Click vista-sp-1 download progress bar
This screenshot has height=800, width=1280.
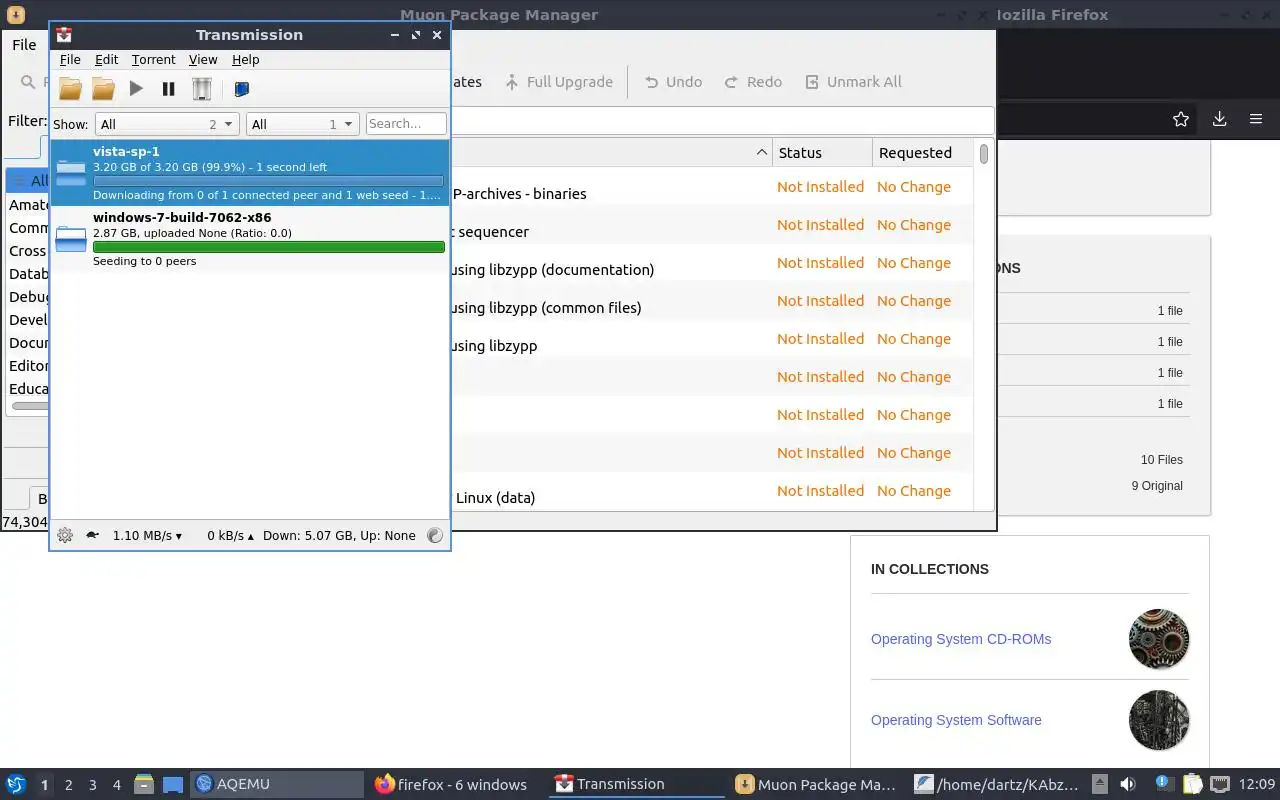(x=269, y=181)
